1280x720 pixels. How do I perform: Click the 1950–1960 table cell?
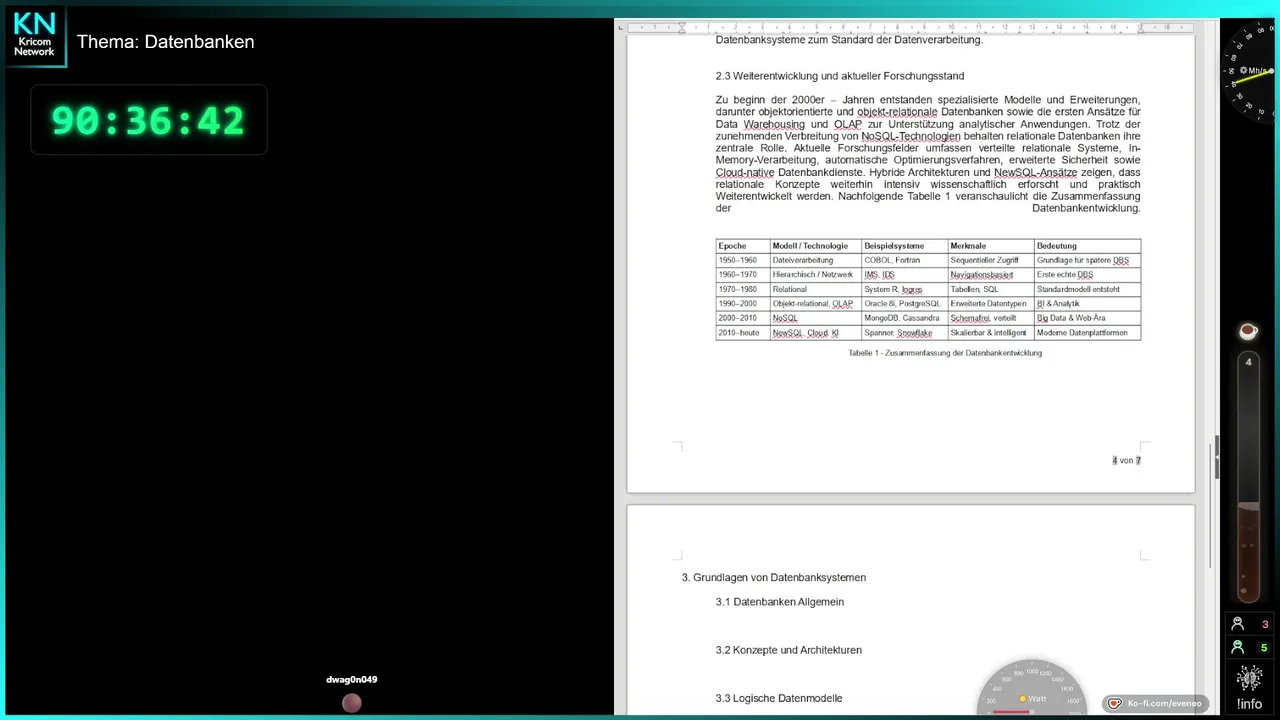[x=743, y=260]
